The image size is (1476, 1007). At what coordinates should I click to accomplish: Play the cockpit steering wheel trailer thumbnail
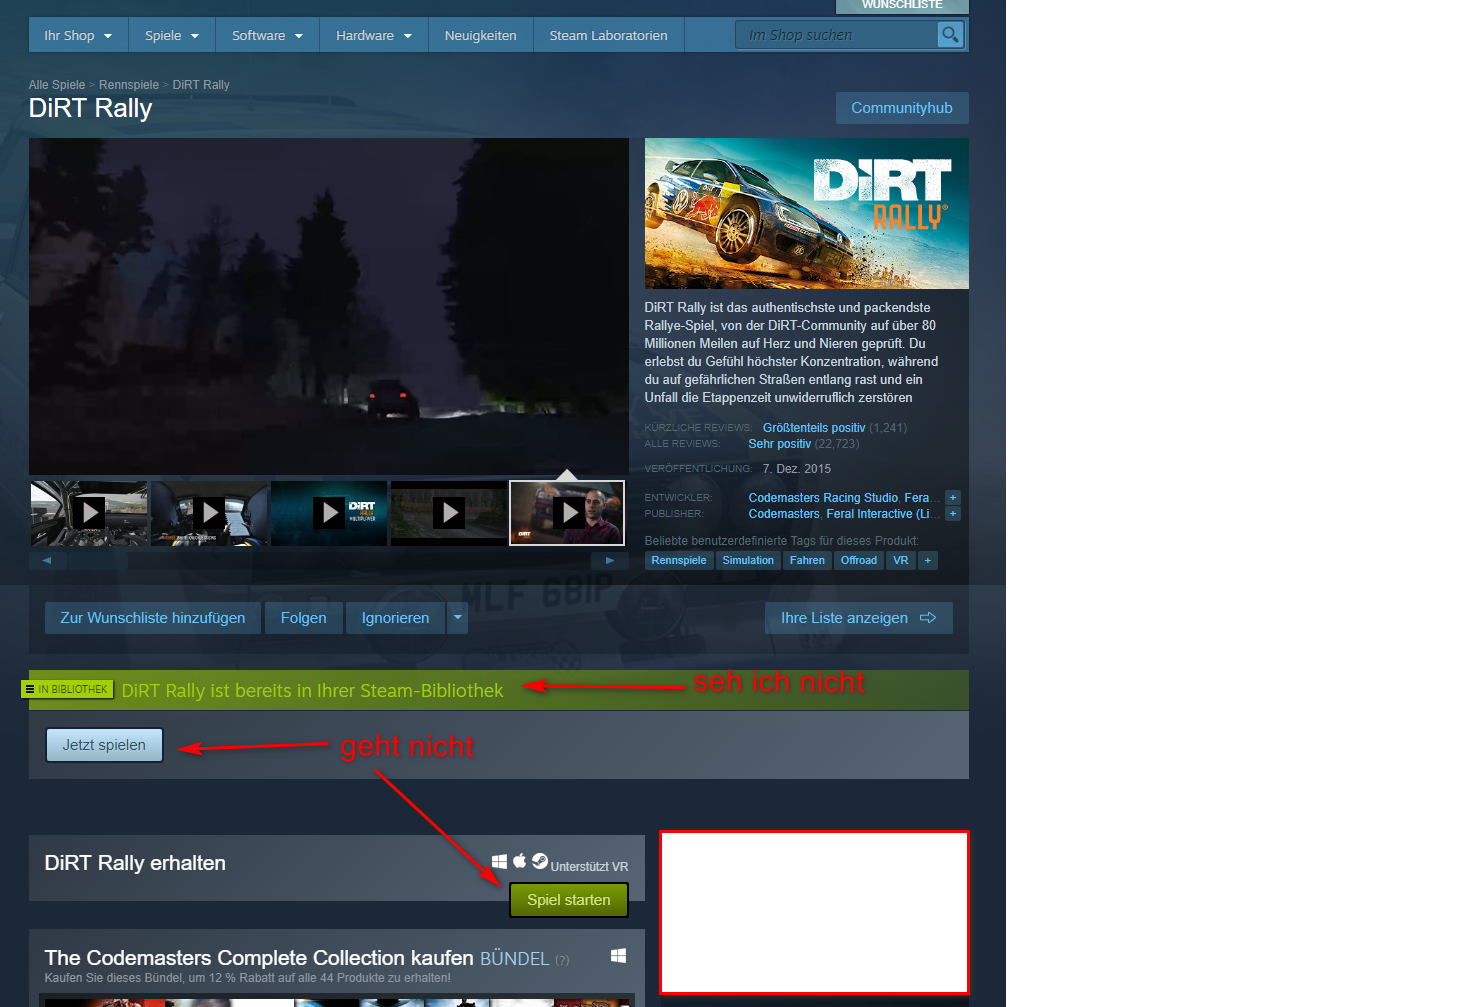pos(89,513)
